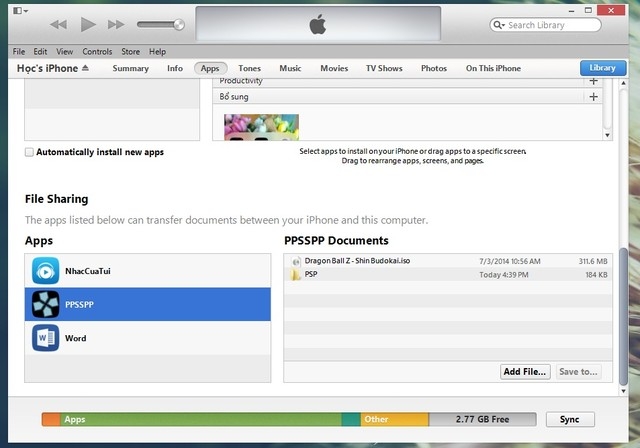Image resolution: width=640 pixels, height=448 pixels.
Task: Open the top-left window menu dropdown
Action: (20, 11)
